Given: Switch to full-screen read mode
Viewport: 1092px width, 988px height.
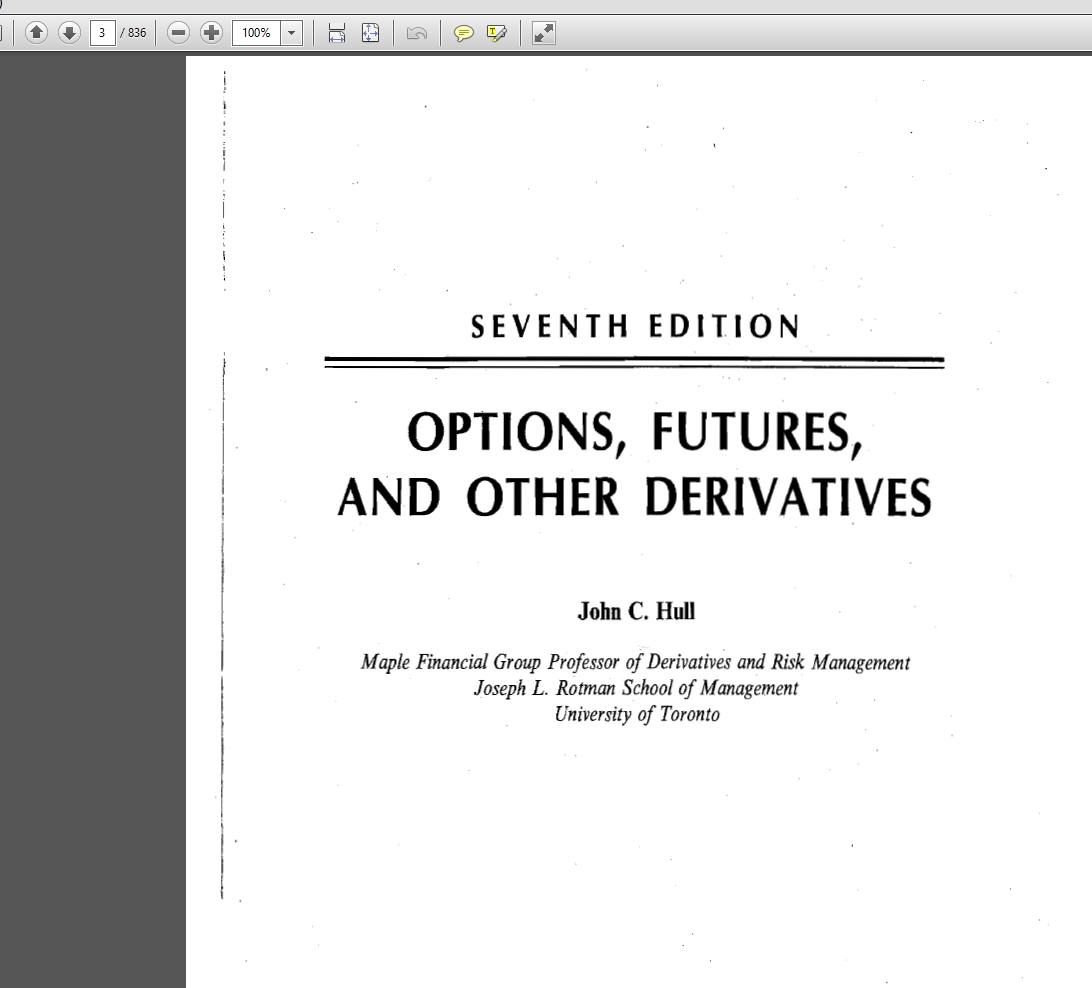Looking at the screenshot, I should (x=543, y=33).
